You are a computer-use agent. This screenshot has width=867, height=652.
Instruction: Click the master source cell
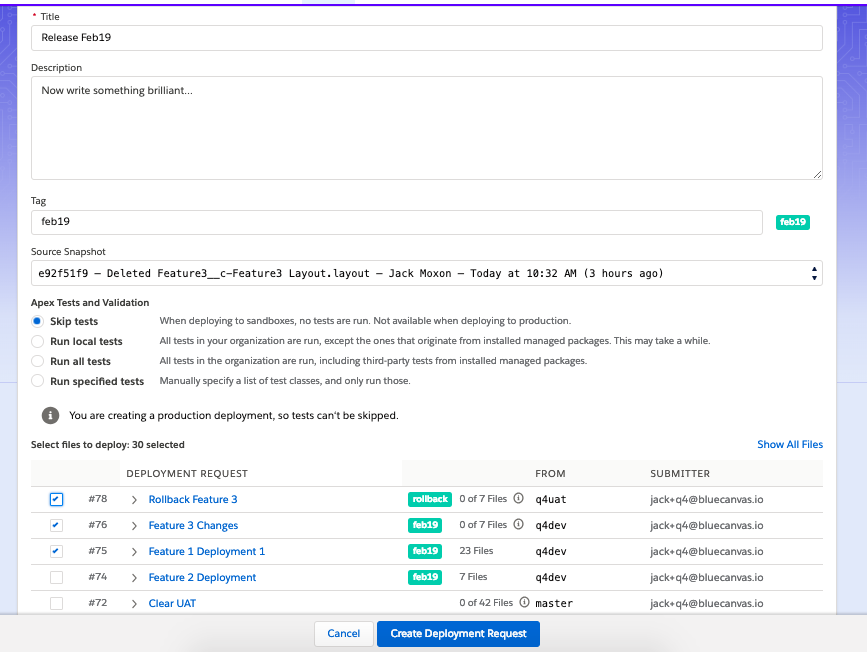[554, 603]
